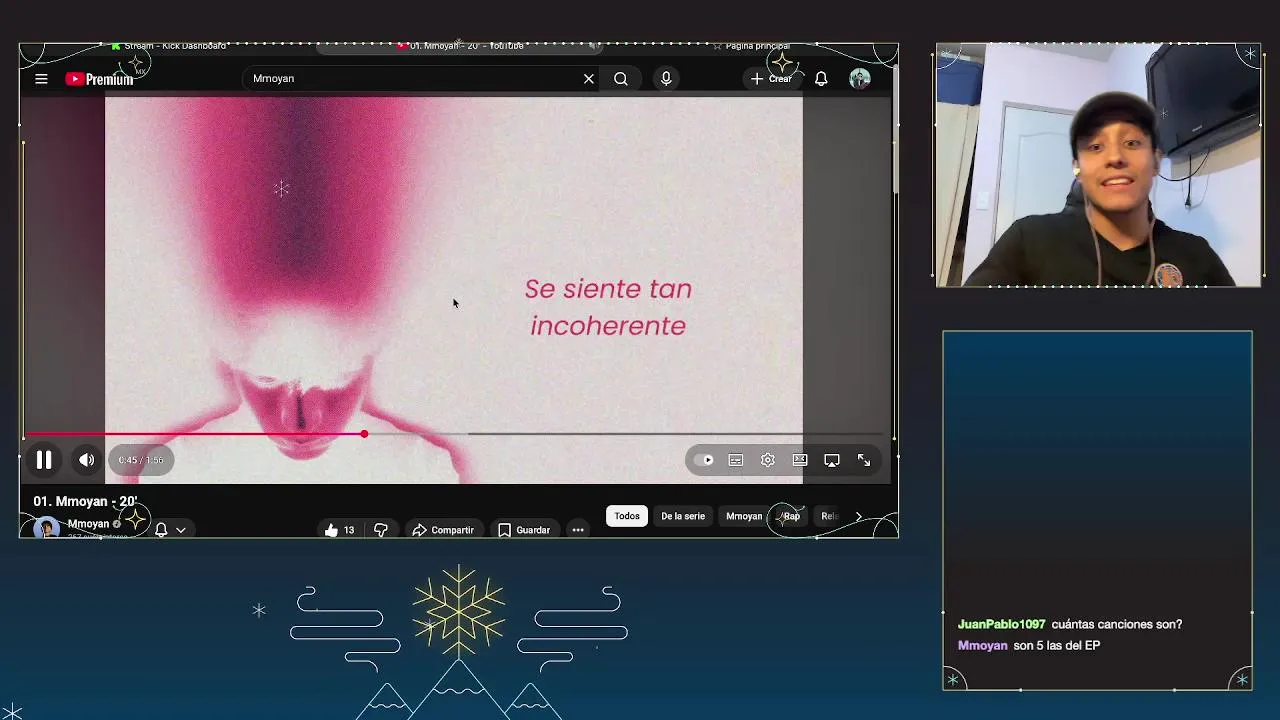1280x720 pixels.
Task: Open the three-dot more actions menu
Action: [x=578, y=530]
